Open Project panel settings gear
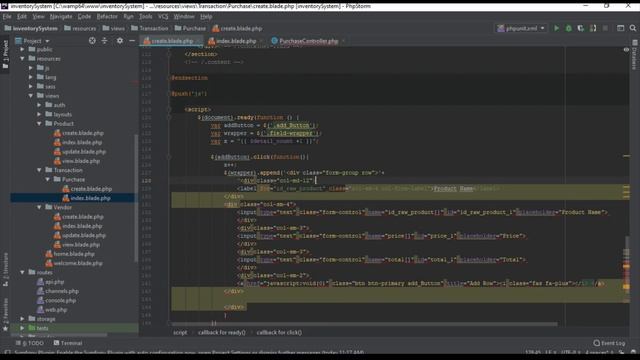The image size is (640, 360). pyautogui.click(x=120, y=41)
